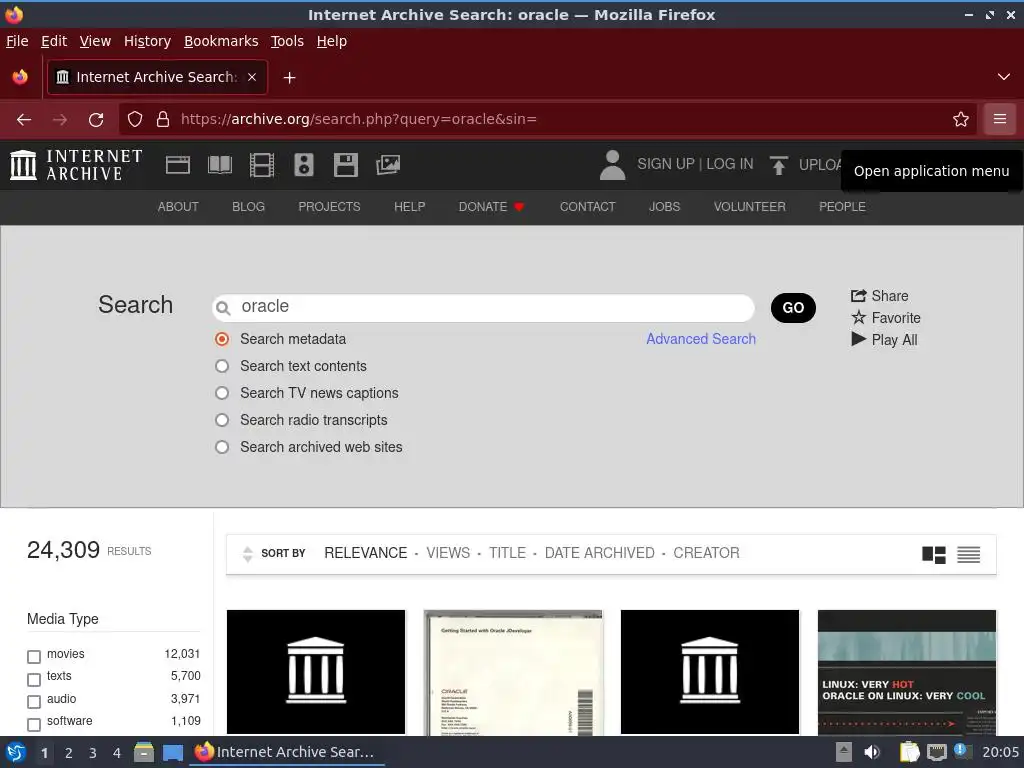This screenshot has width=1024, height=768.
Task: Open the Wayback web icon
Action: point(178,165)
